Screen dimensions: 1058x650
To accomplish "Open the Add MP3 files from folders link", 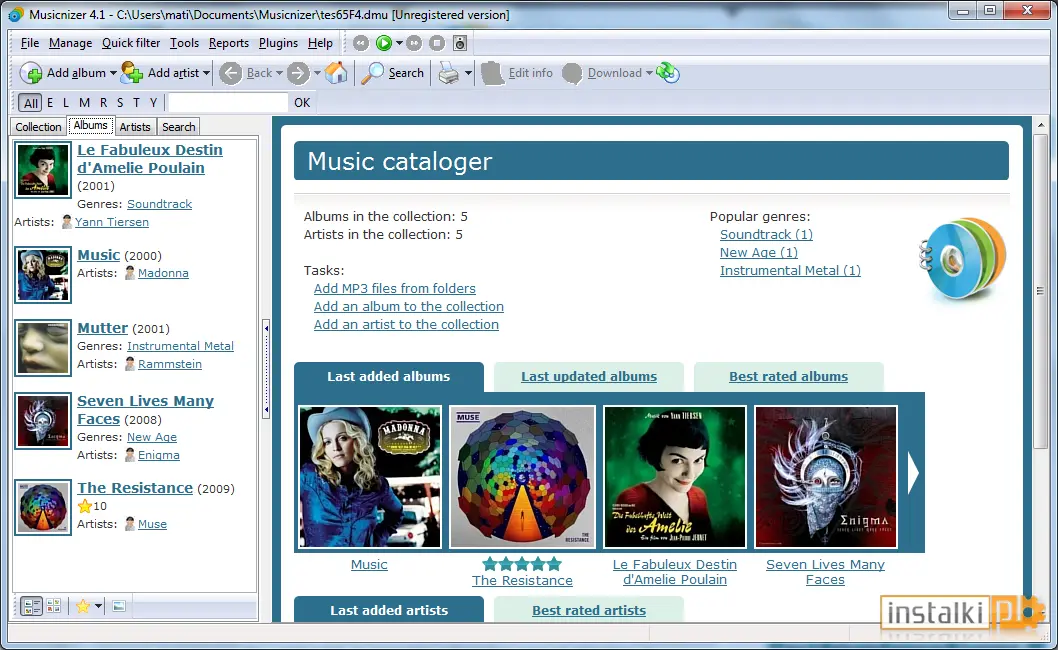I will click(x=395, y=288).
